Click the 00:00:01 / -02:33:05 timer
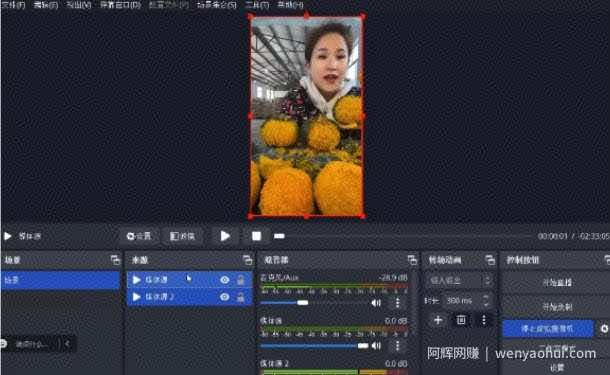The height and width of the screenshot is (375, 610). tap(573, 236)
